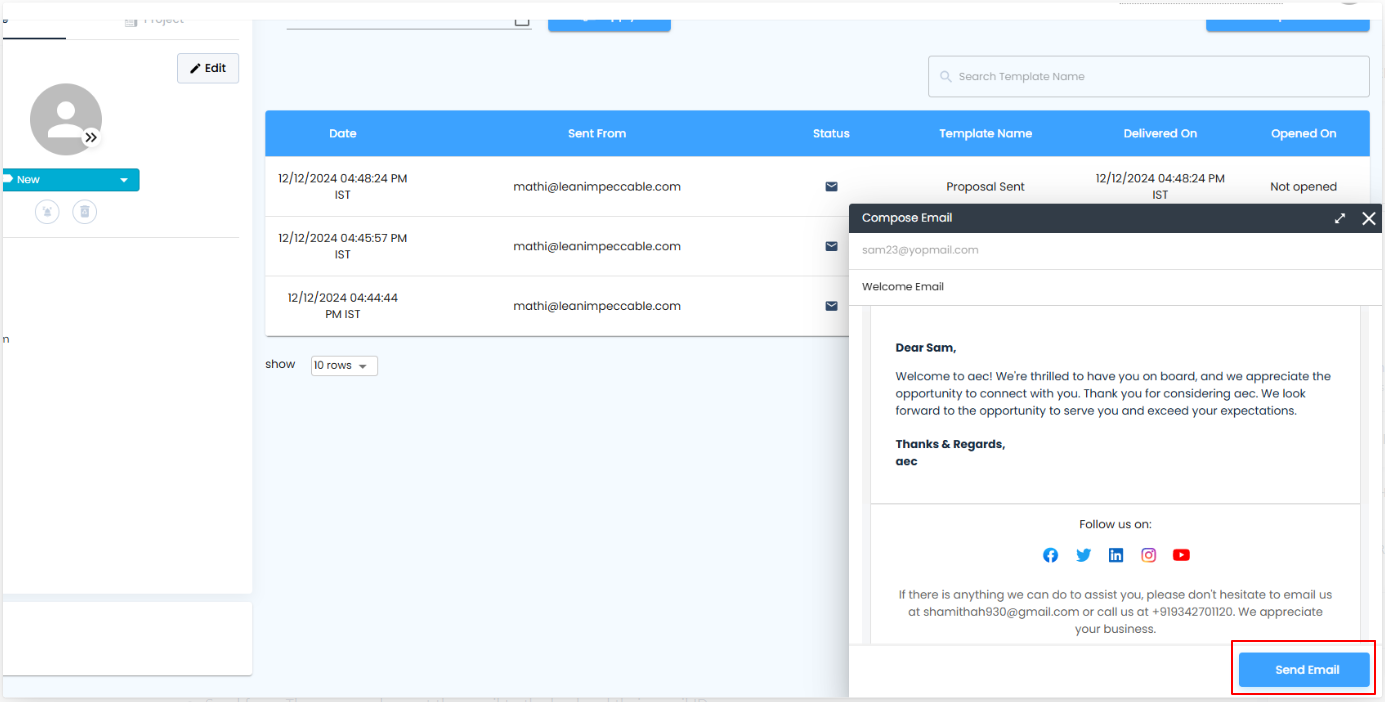Click the Sent From column header

pos(597,133)
